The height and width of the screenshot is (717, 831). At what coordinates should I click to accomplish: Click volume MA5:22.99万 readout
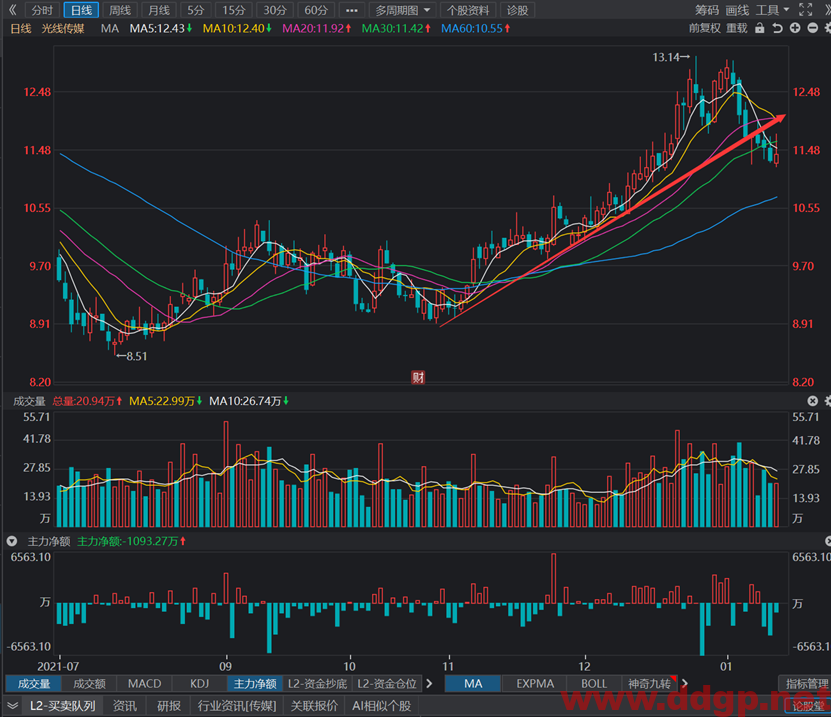166,401
